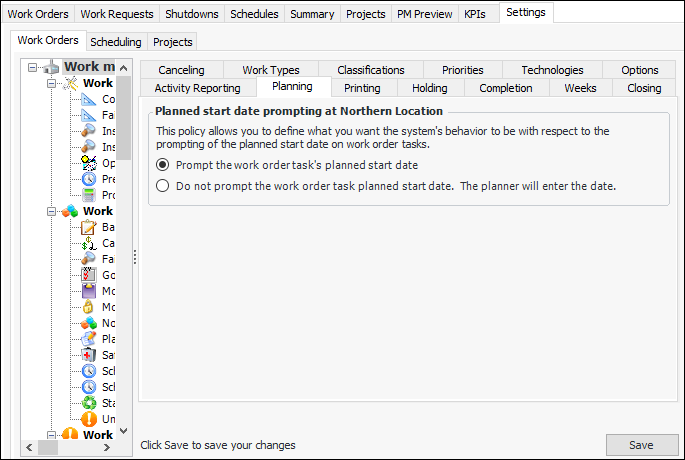685x460 pixels.
Task: Select the checkered flag 'Op' tree item
Action: (89, 163)
